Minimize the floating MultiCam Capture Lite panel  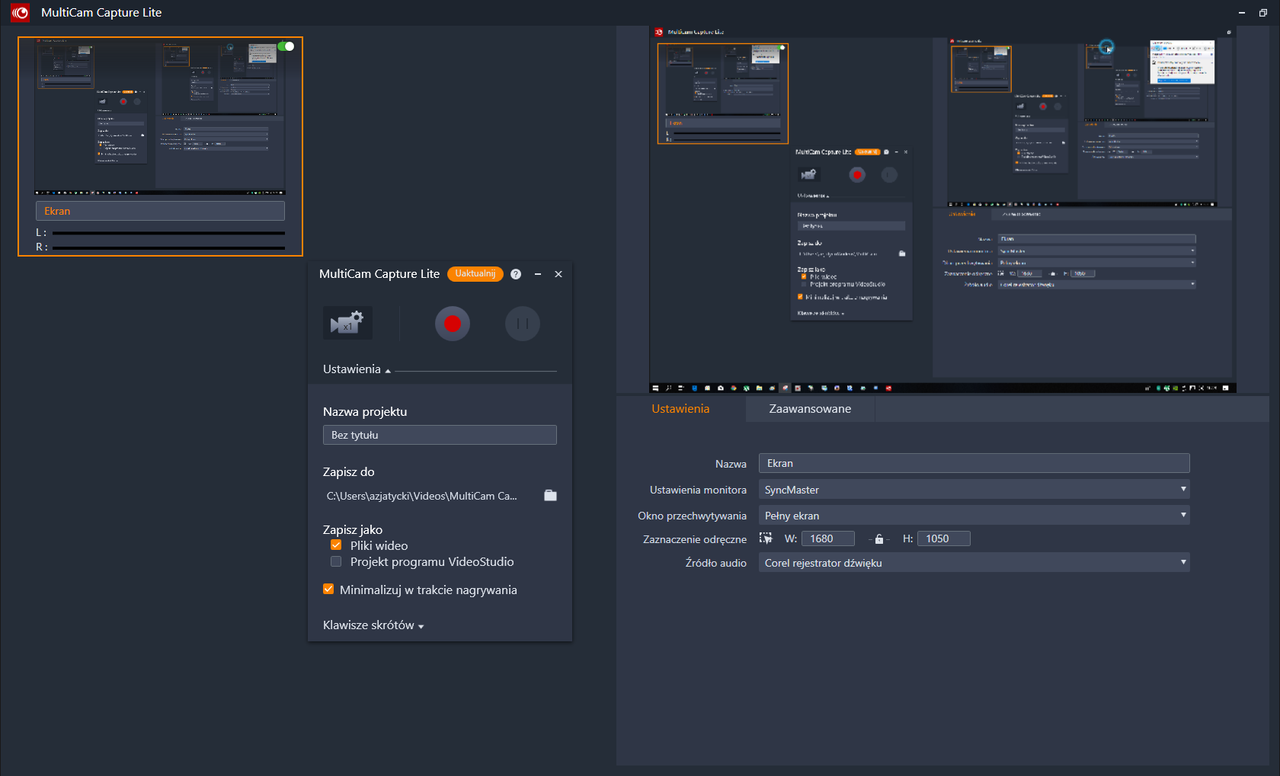coord(538,274)
